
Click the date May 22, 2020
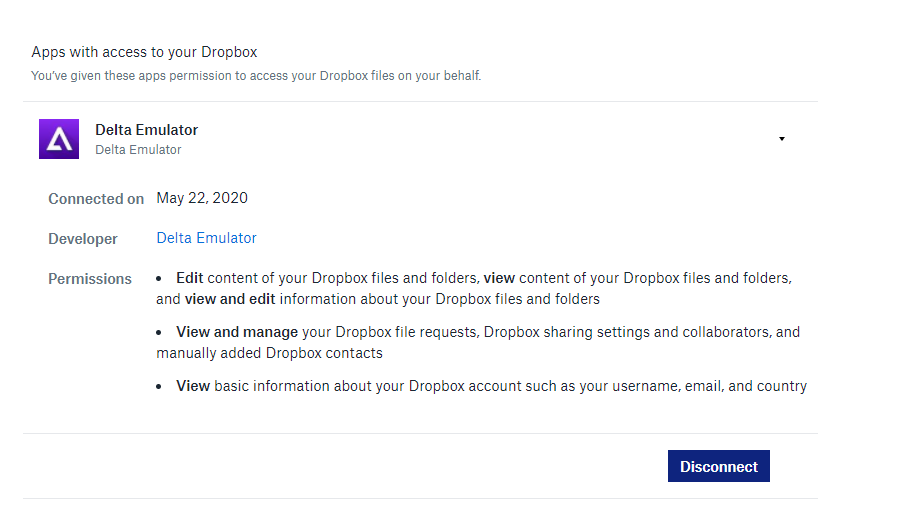202,198
